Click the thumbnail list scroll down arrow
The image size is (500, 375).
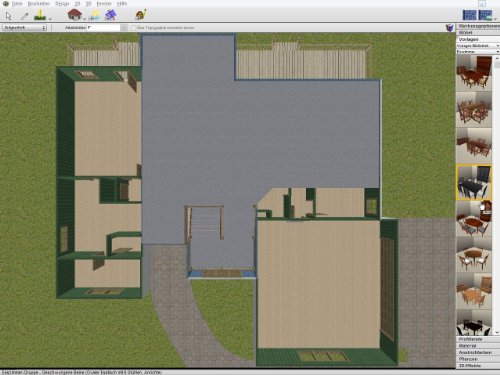pyautogui.click(x=497, y=332)
